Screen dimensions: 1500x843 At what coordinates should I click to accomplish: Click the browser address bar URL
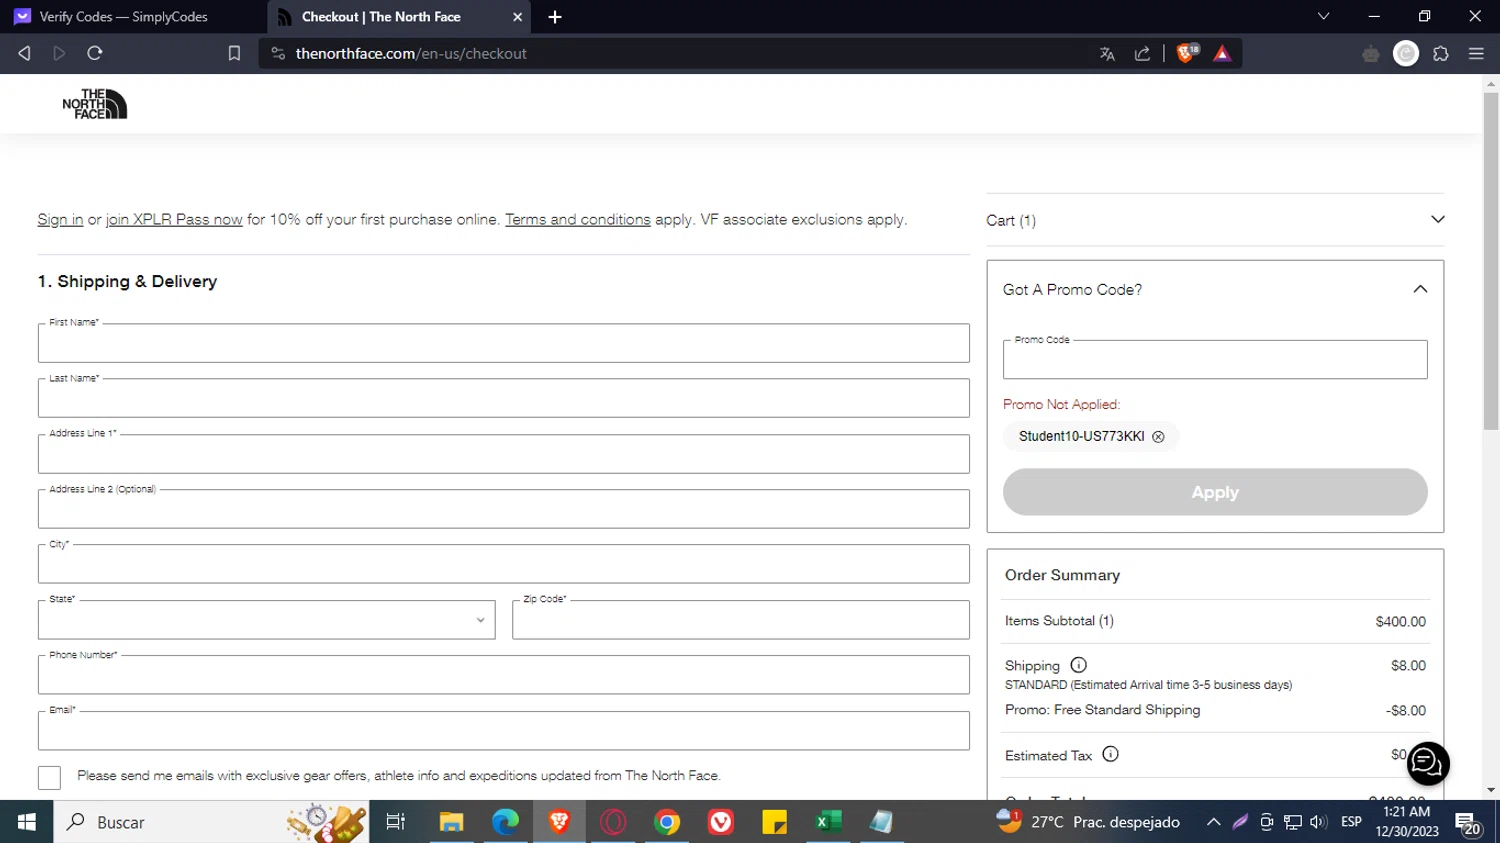(411, 54)
